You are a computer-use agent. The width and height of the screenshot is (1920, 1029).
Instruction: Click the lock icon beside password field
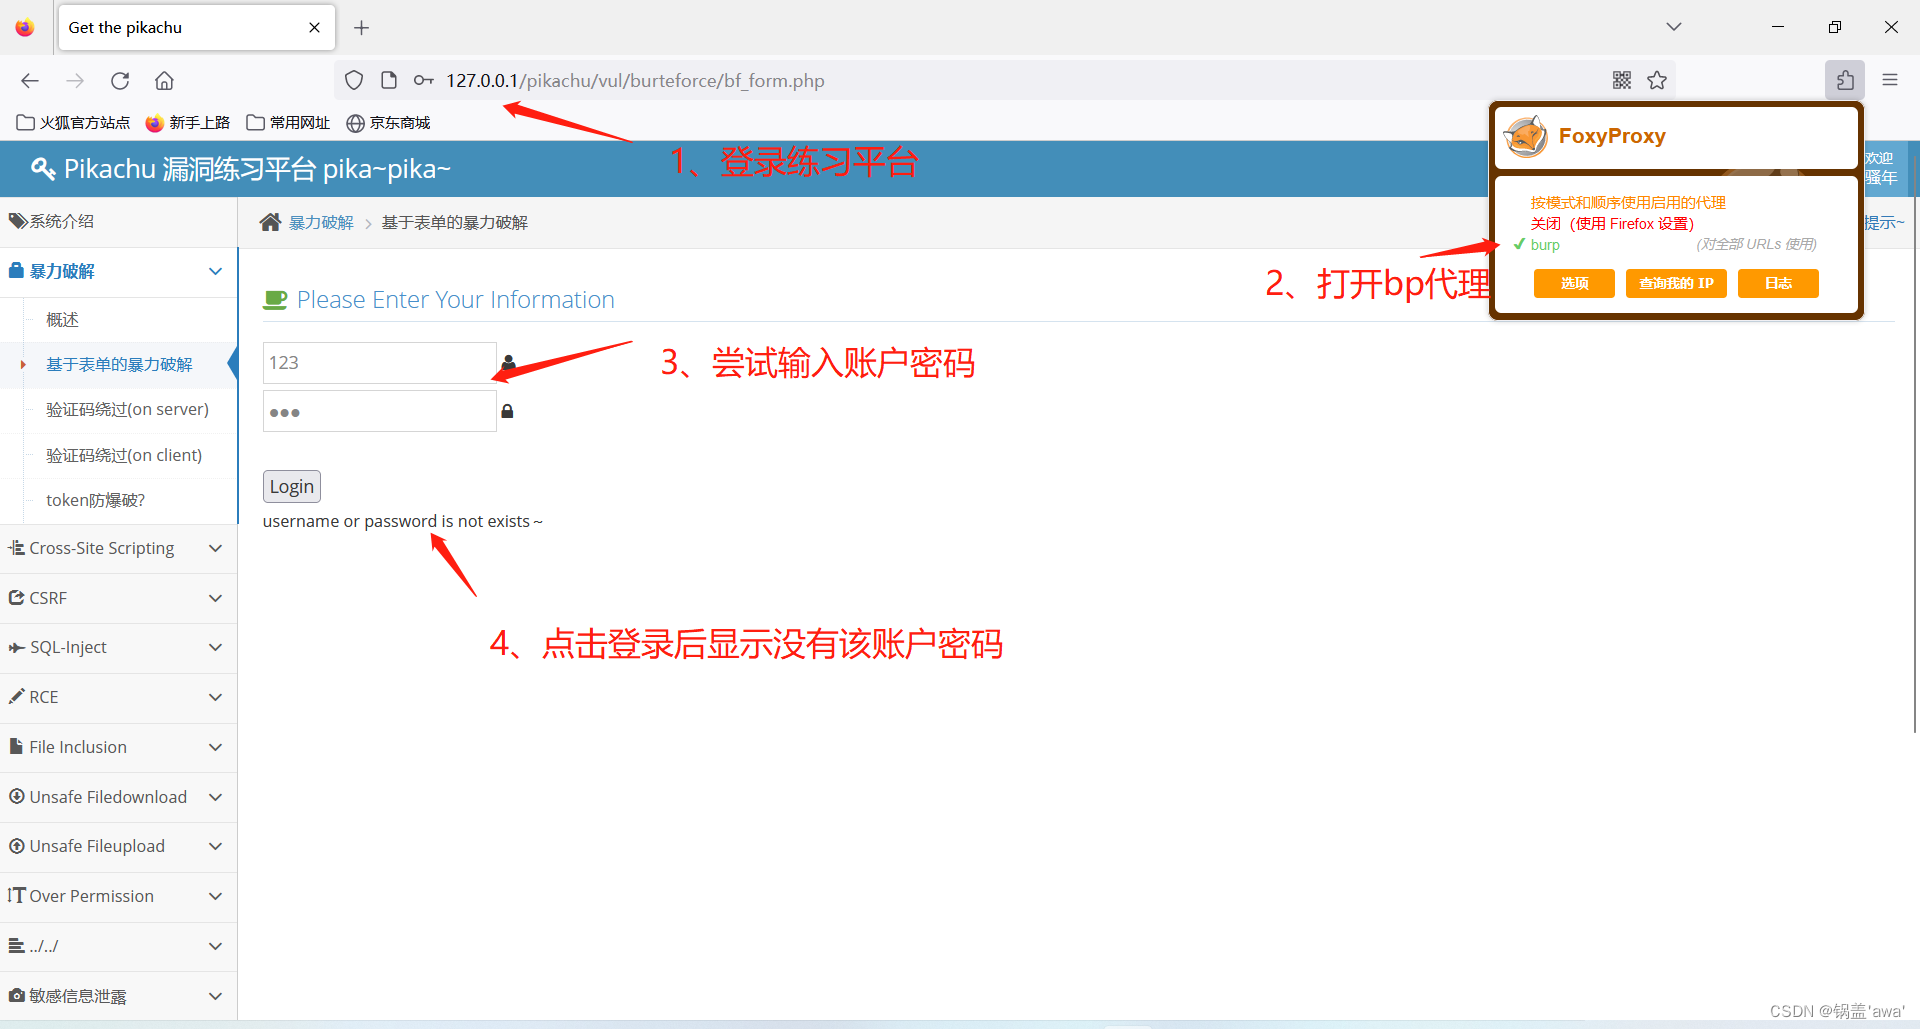[x=507, y=411]
